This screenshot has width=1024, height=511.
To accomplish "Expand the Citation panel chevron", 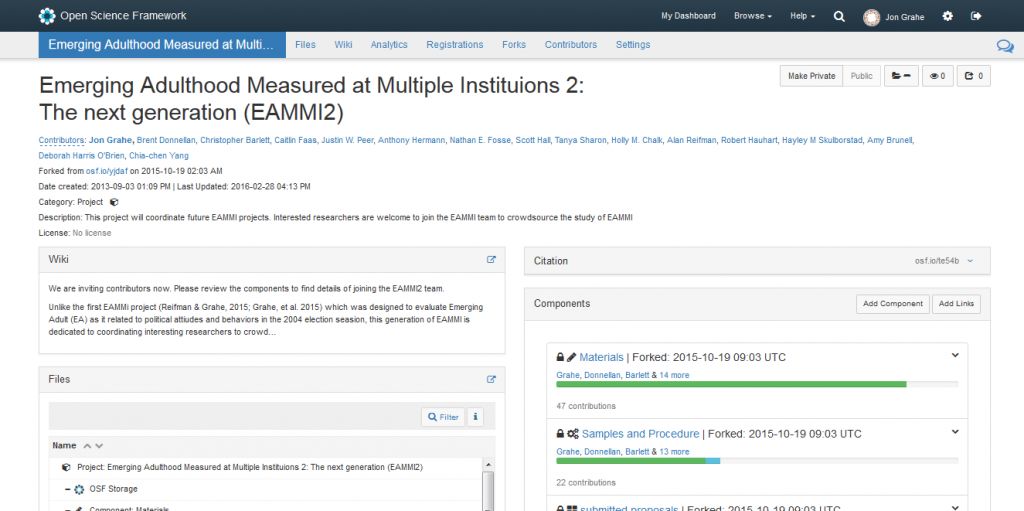I will tap(970, 261).
